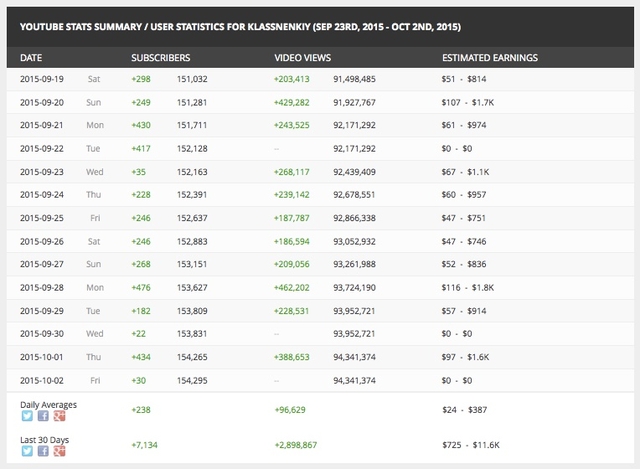The width and height of the screenshot is (640, 469).
Task: Select 30-day subscriber gain +7,134
Action: coord(144,445)
